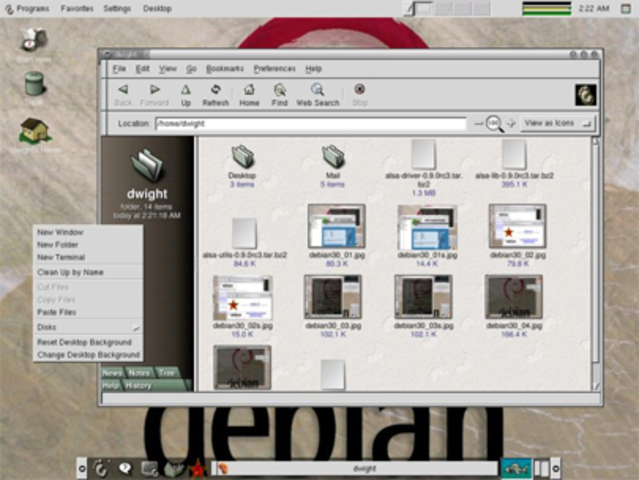This screenshot has height=480, width=639.
Task: Click the Nautilus throbber logo icon
Action: coord(586,95)
